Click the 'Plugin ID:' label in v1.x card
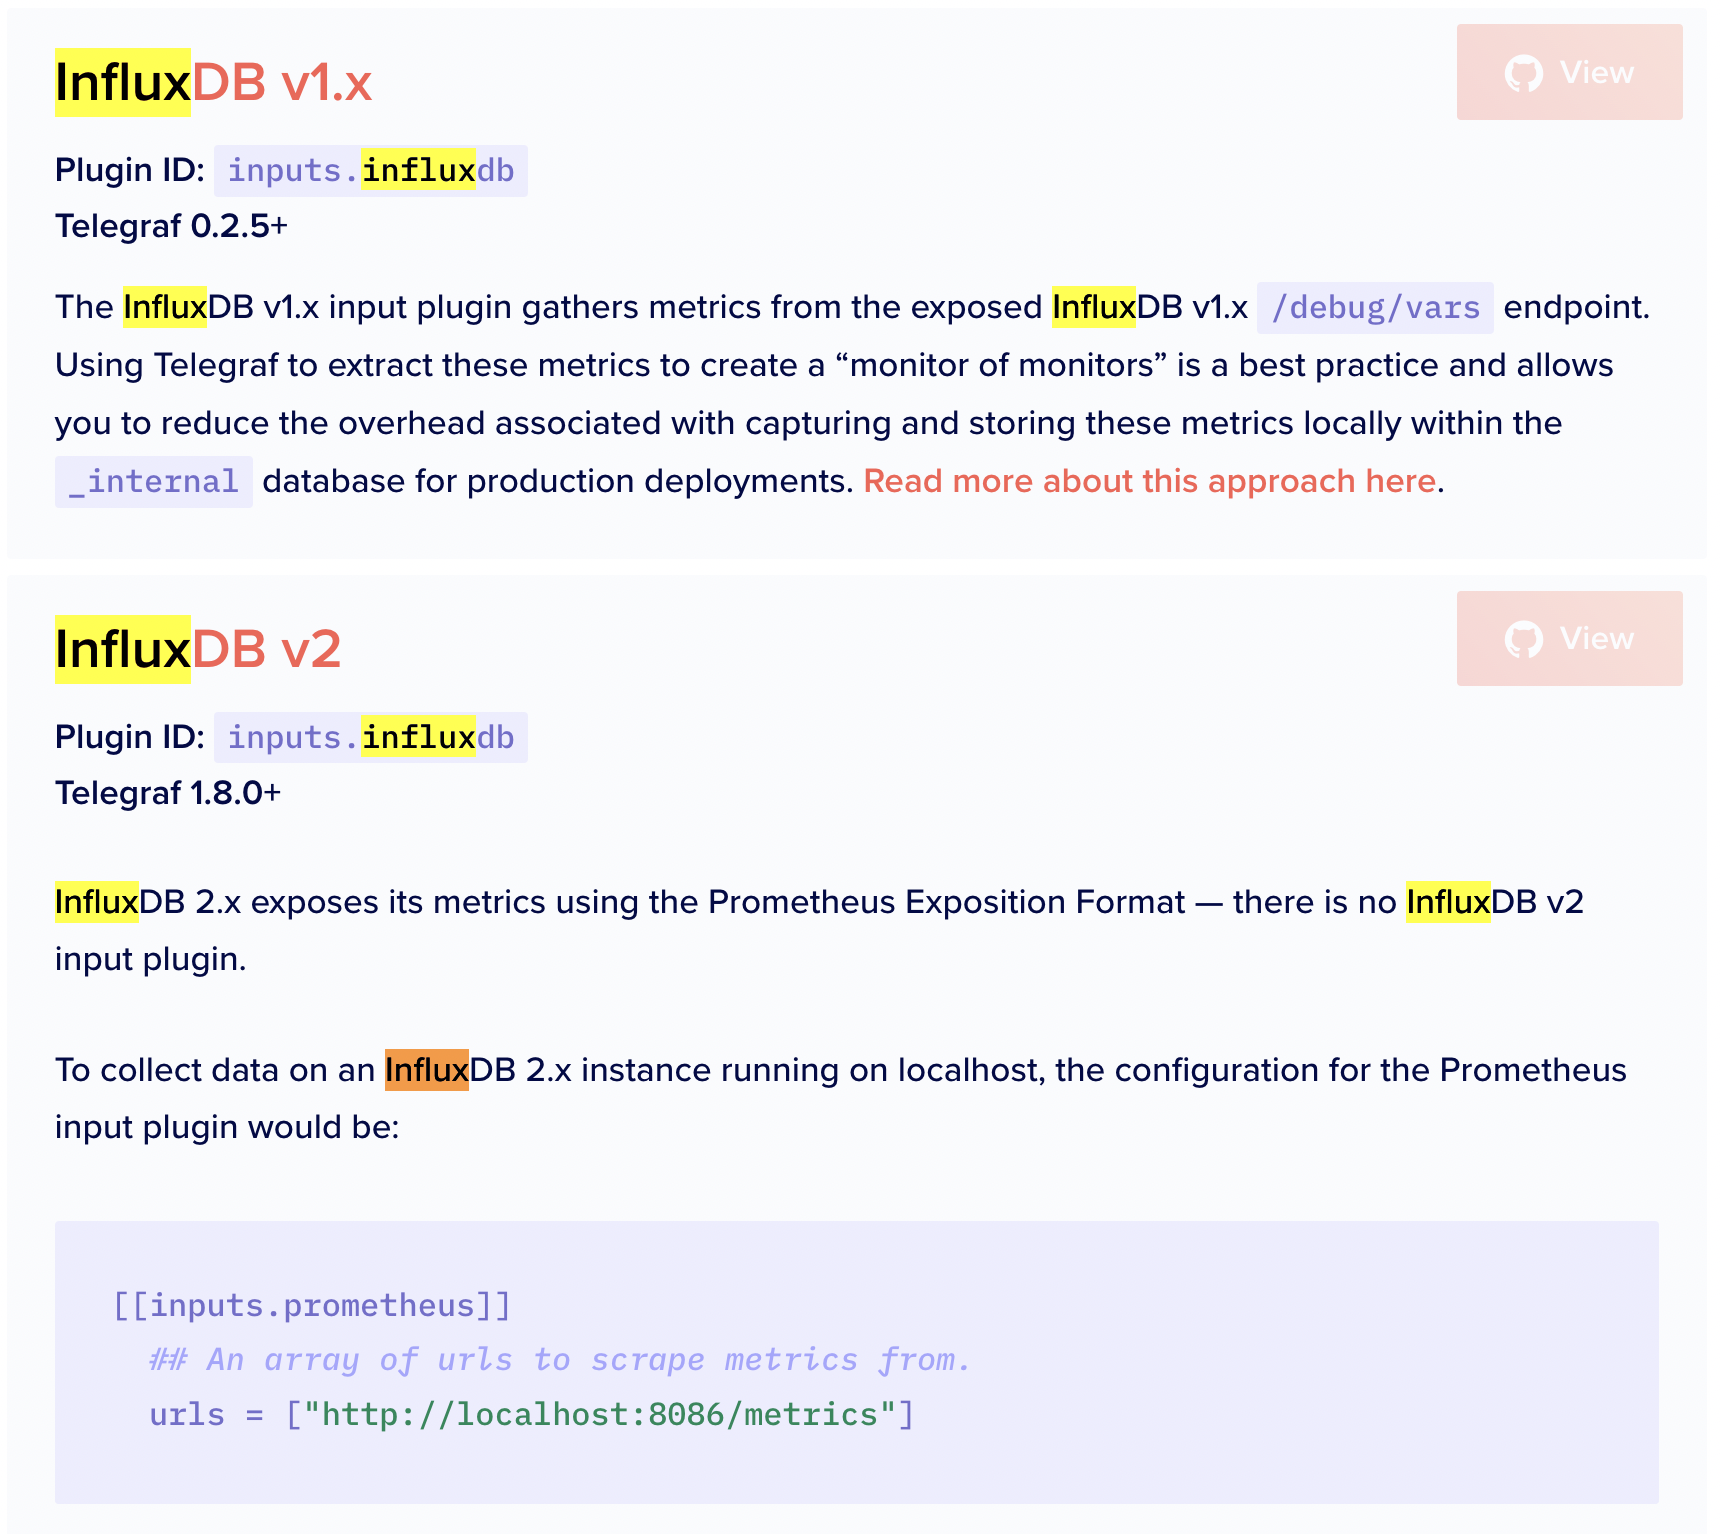Viewport: 1720px width, 1534px height. [130, 171]
